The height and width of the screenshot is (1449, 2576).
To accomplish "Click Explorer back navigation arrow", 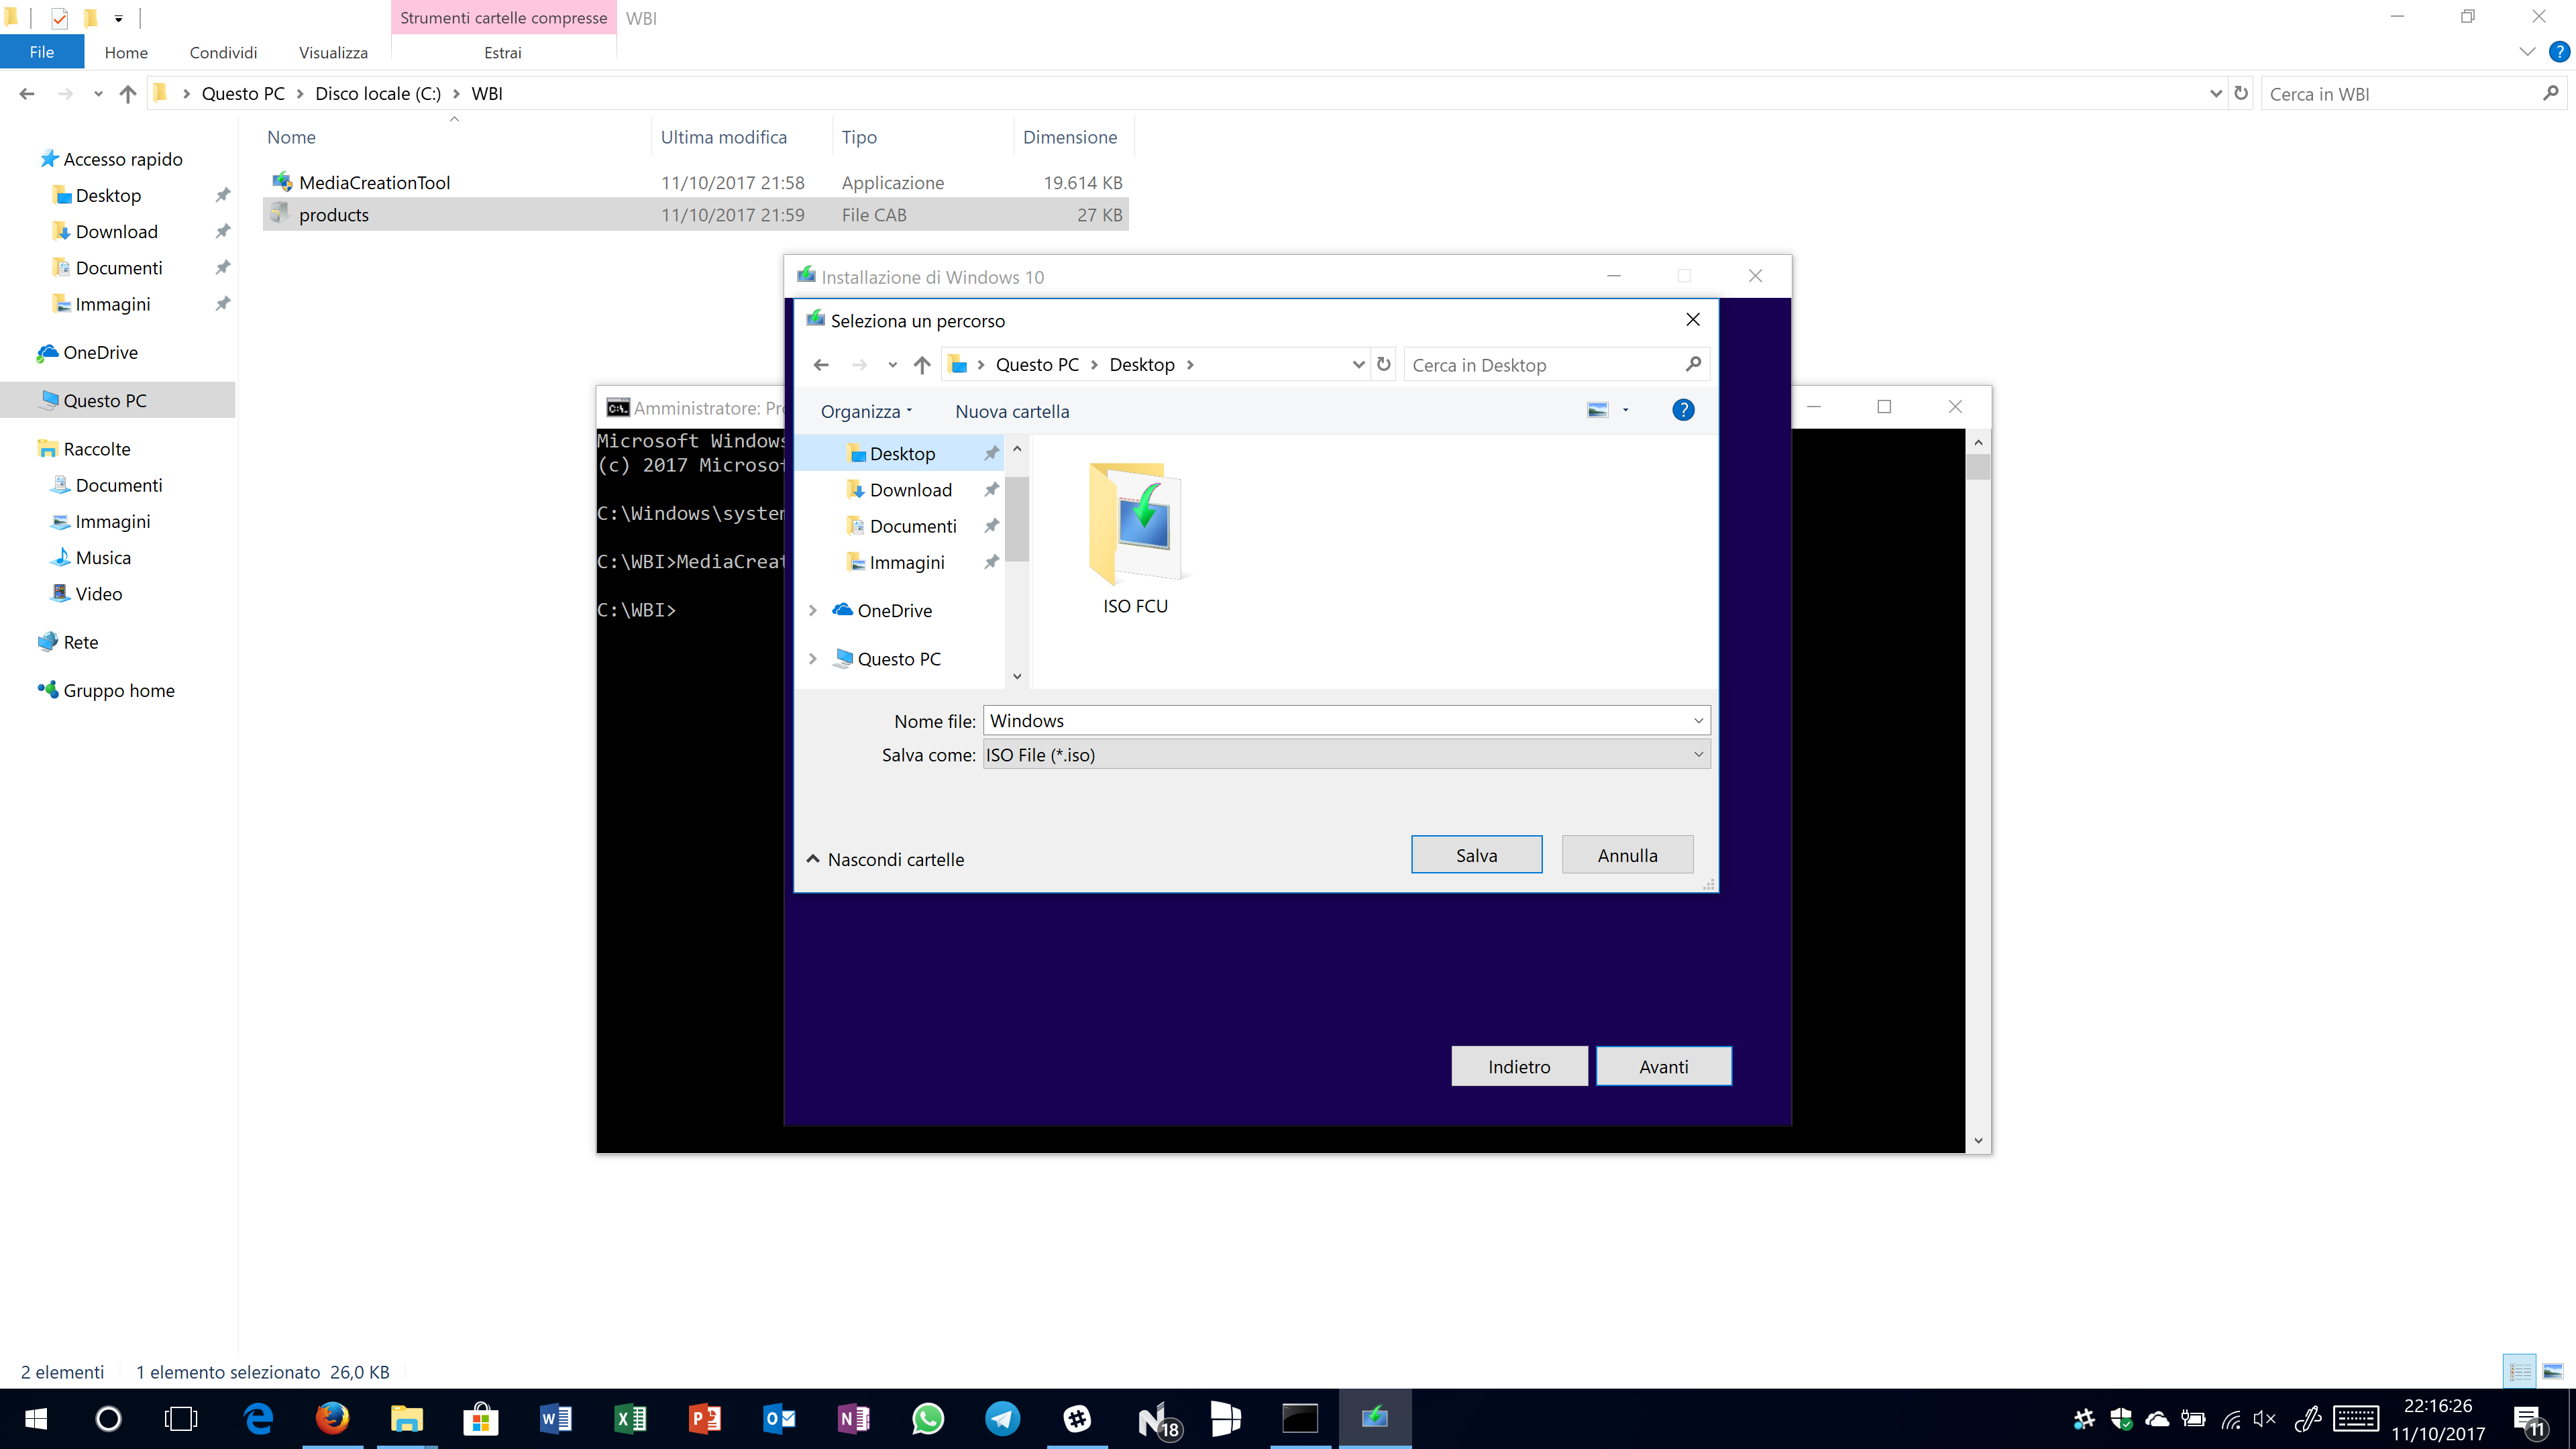I will [x=27, y=93].
